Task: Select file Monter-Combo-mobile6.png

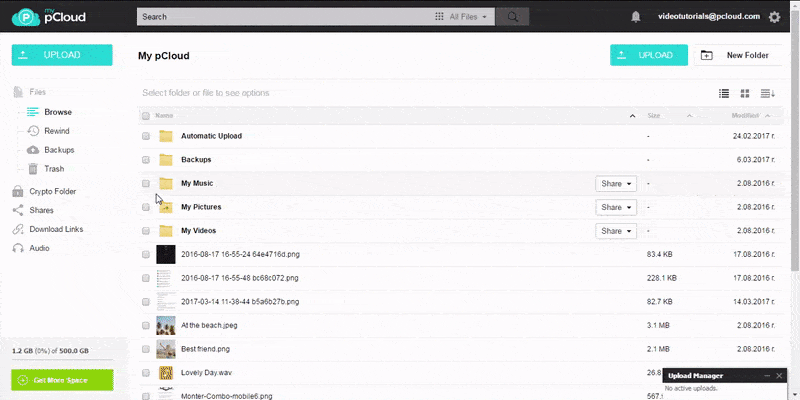Action: point(227,396)
